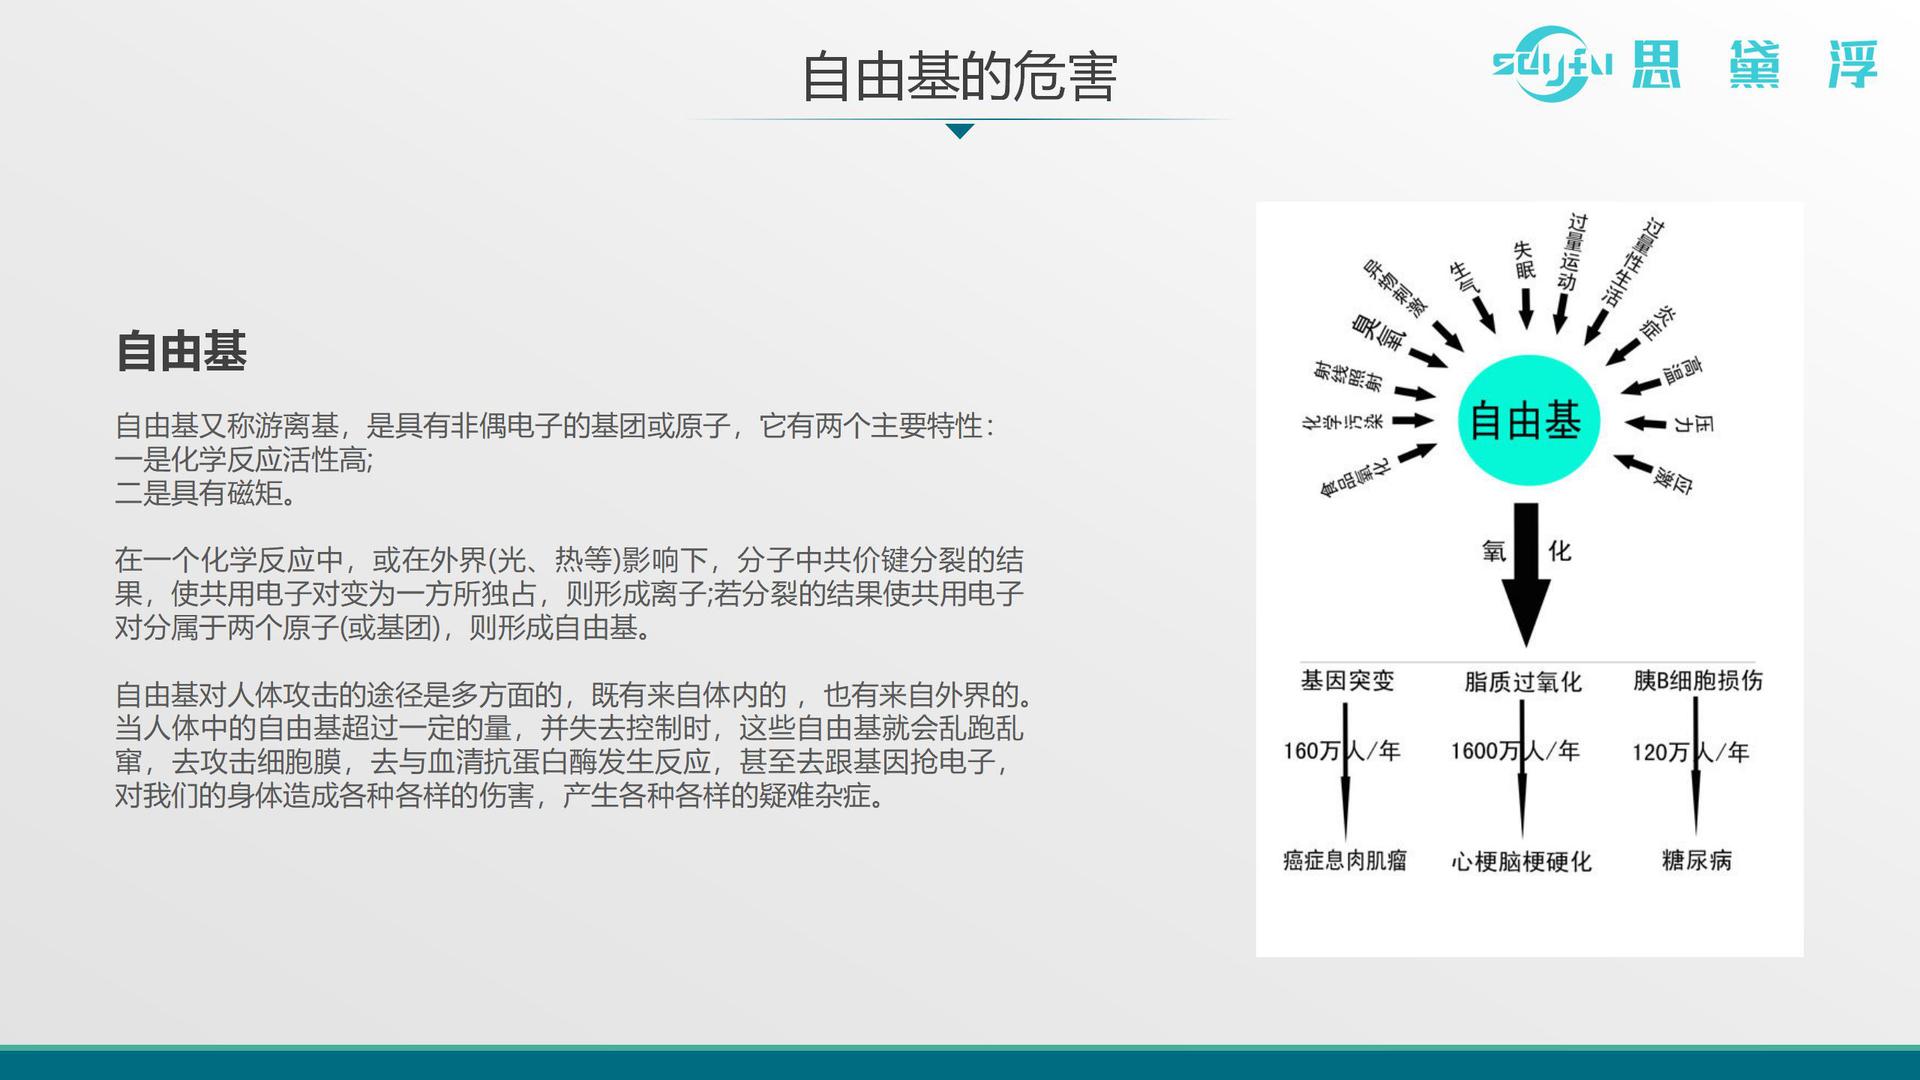Viewport: 1920px width, 1080px height.
Task: Click the 胰B细胞损伤 label in diagram
Action: pyautogui.click(x=1698, y=681)
